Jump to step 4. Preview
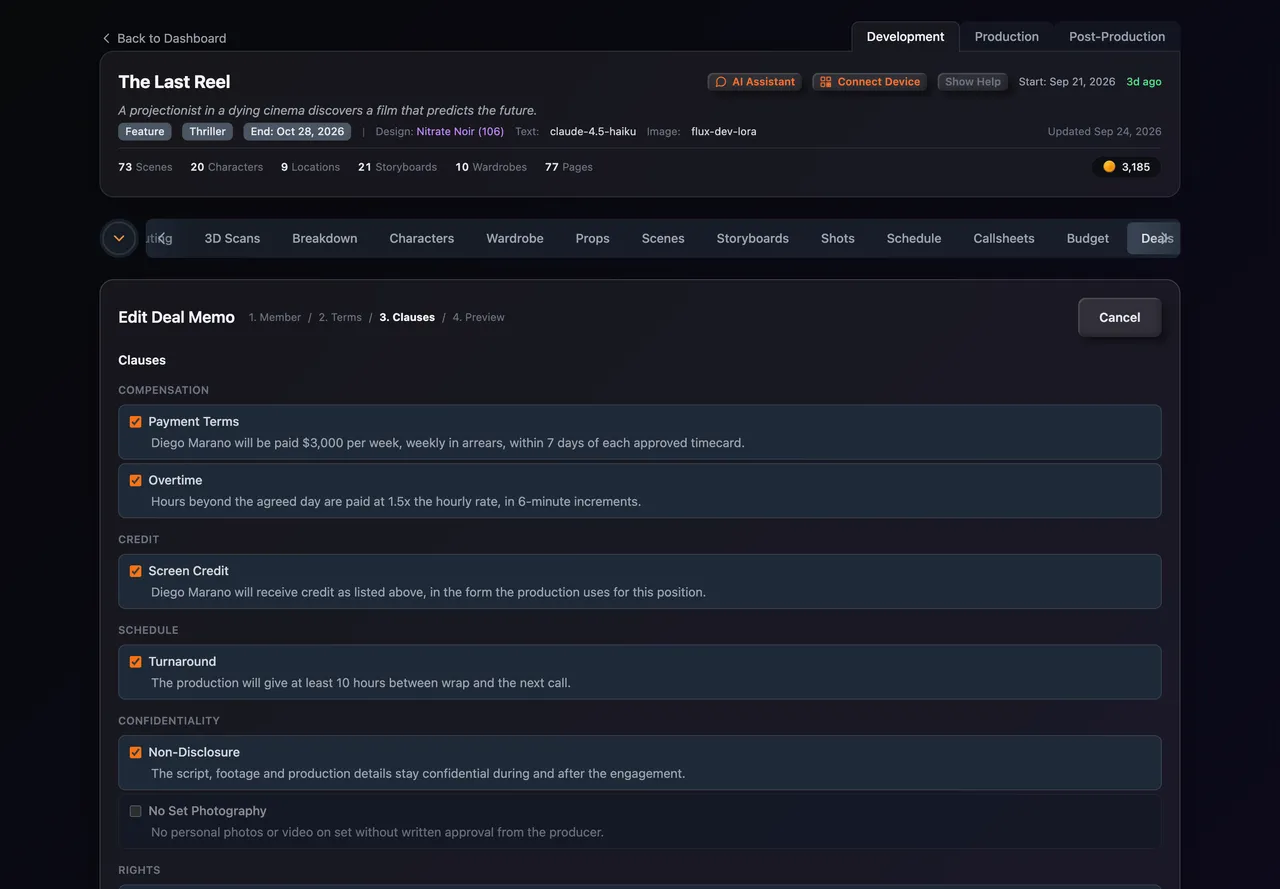 (479, 317)
